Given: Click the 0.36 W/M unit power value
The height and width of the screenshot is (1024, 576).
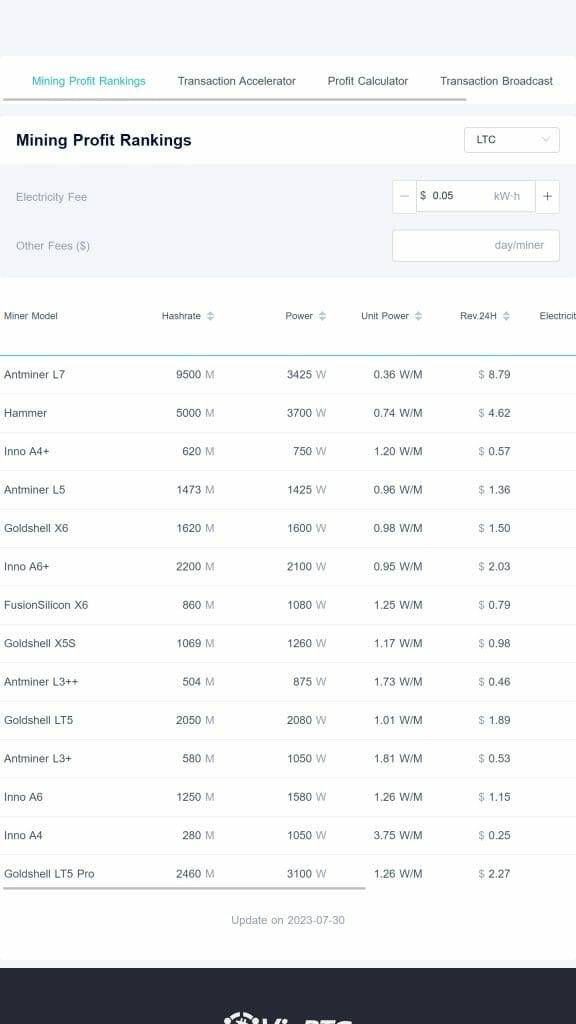Looking at the screenshot, I should (x=398, y=375).
